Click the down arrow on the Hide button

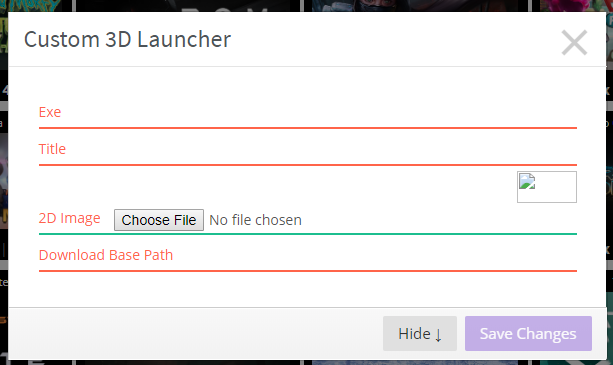tap(438, 335)
